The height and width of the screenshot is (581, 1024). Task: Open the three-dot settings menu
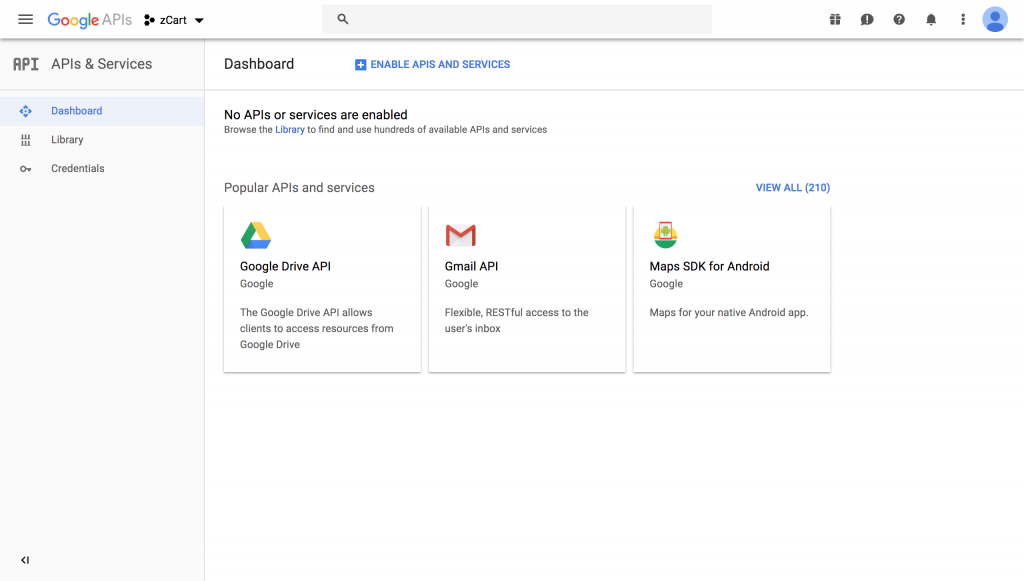click(963, 20)
